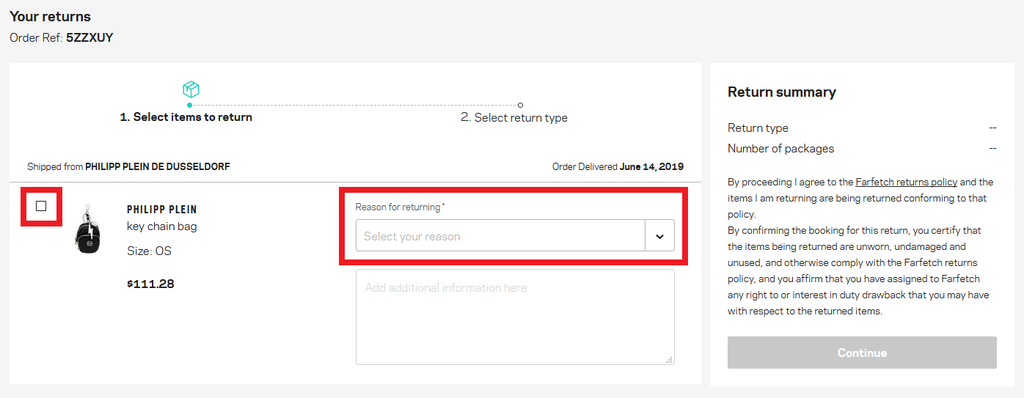1024x398 pixels.
Task: Click the $111.28 item price
Action: coord(151,284)
